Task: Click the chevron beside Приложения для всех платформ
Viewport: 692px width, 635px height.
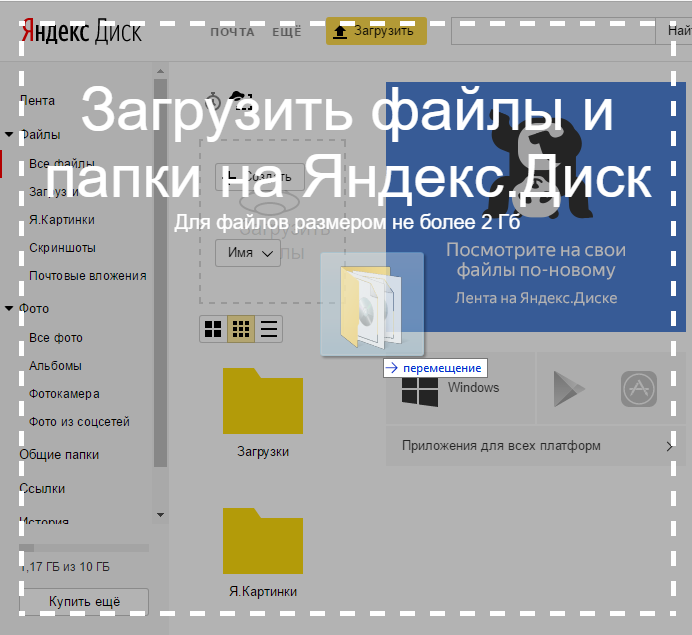Action: (669, 446)
